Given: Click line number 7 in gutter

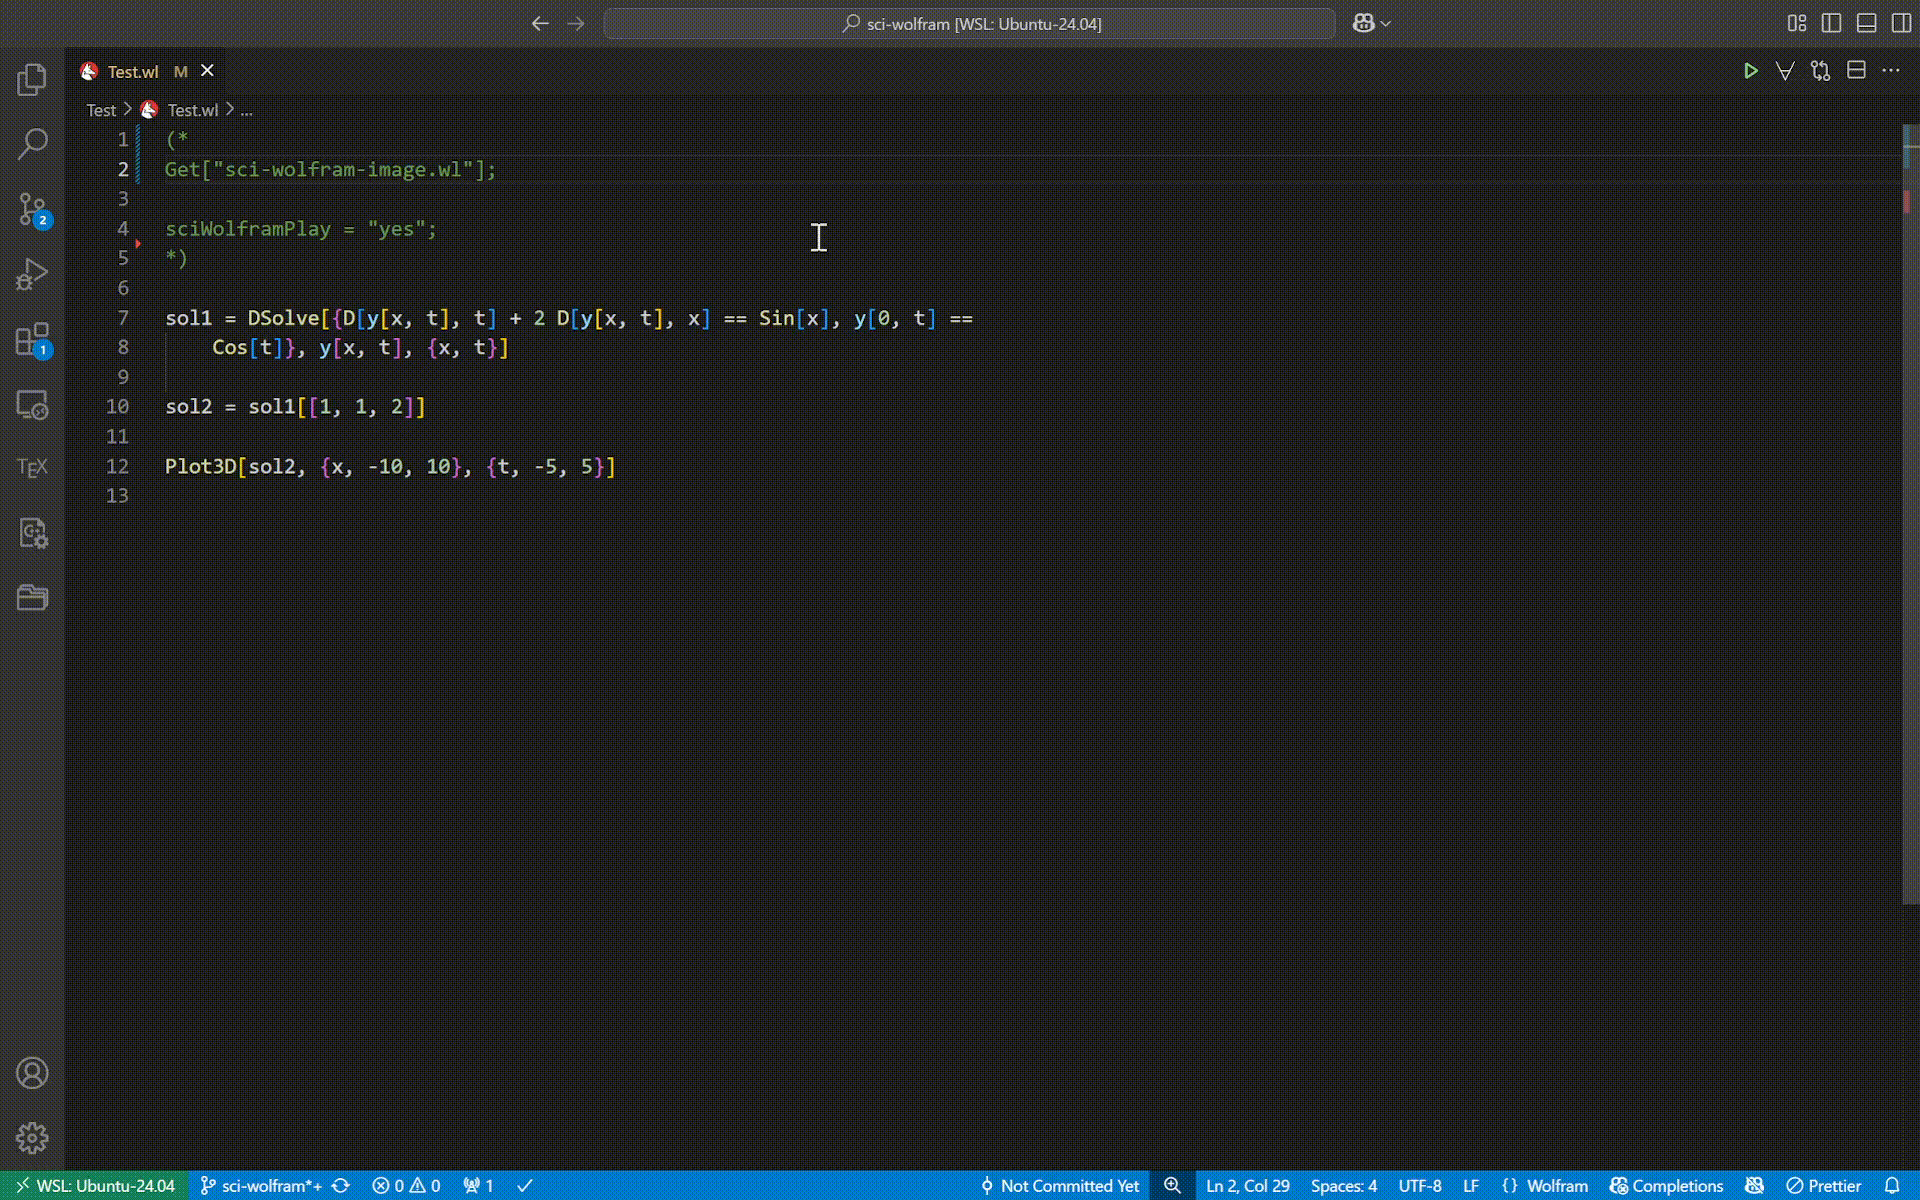Looking at the screenshot, I should coord(123,318).
